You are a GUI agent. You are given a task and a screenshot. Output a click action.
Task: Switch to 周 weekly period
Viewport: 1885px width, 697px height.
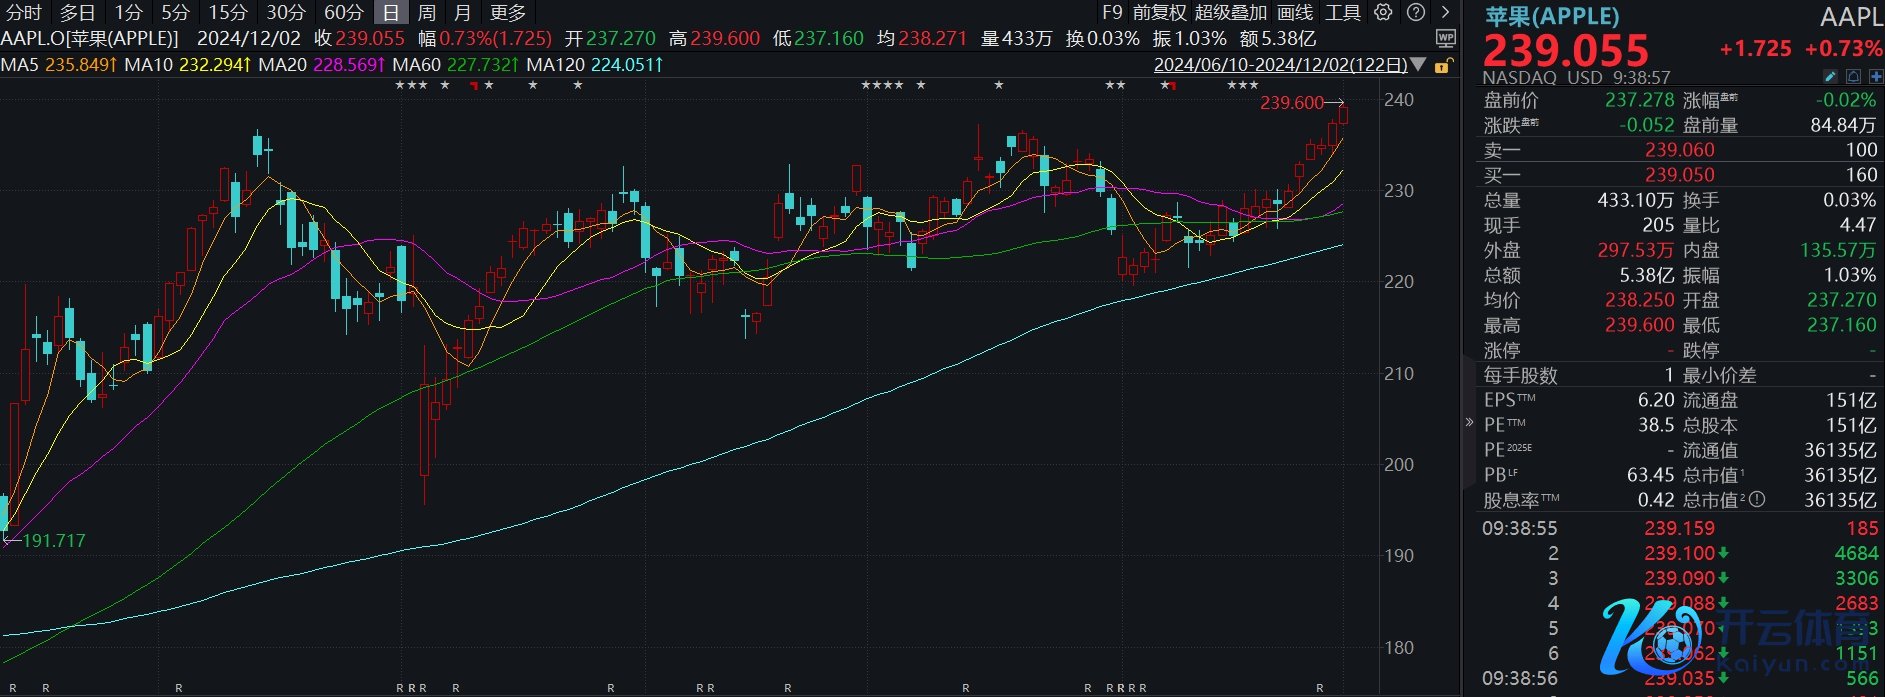[x=426, y=13]
